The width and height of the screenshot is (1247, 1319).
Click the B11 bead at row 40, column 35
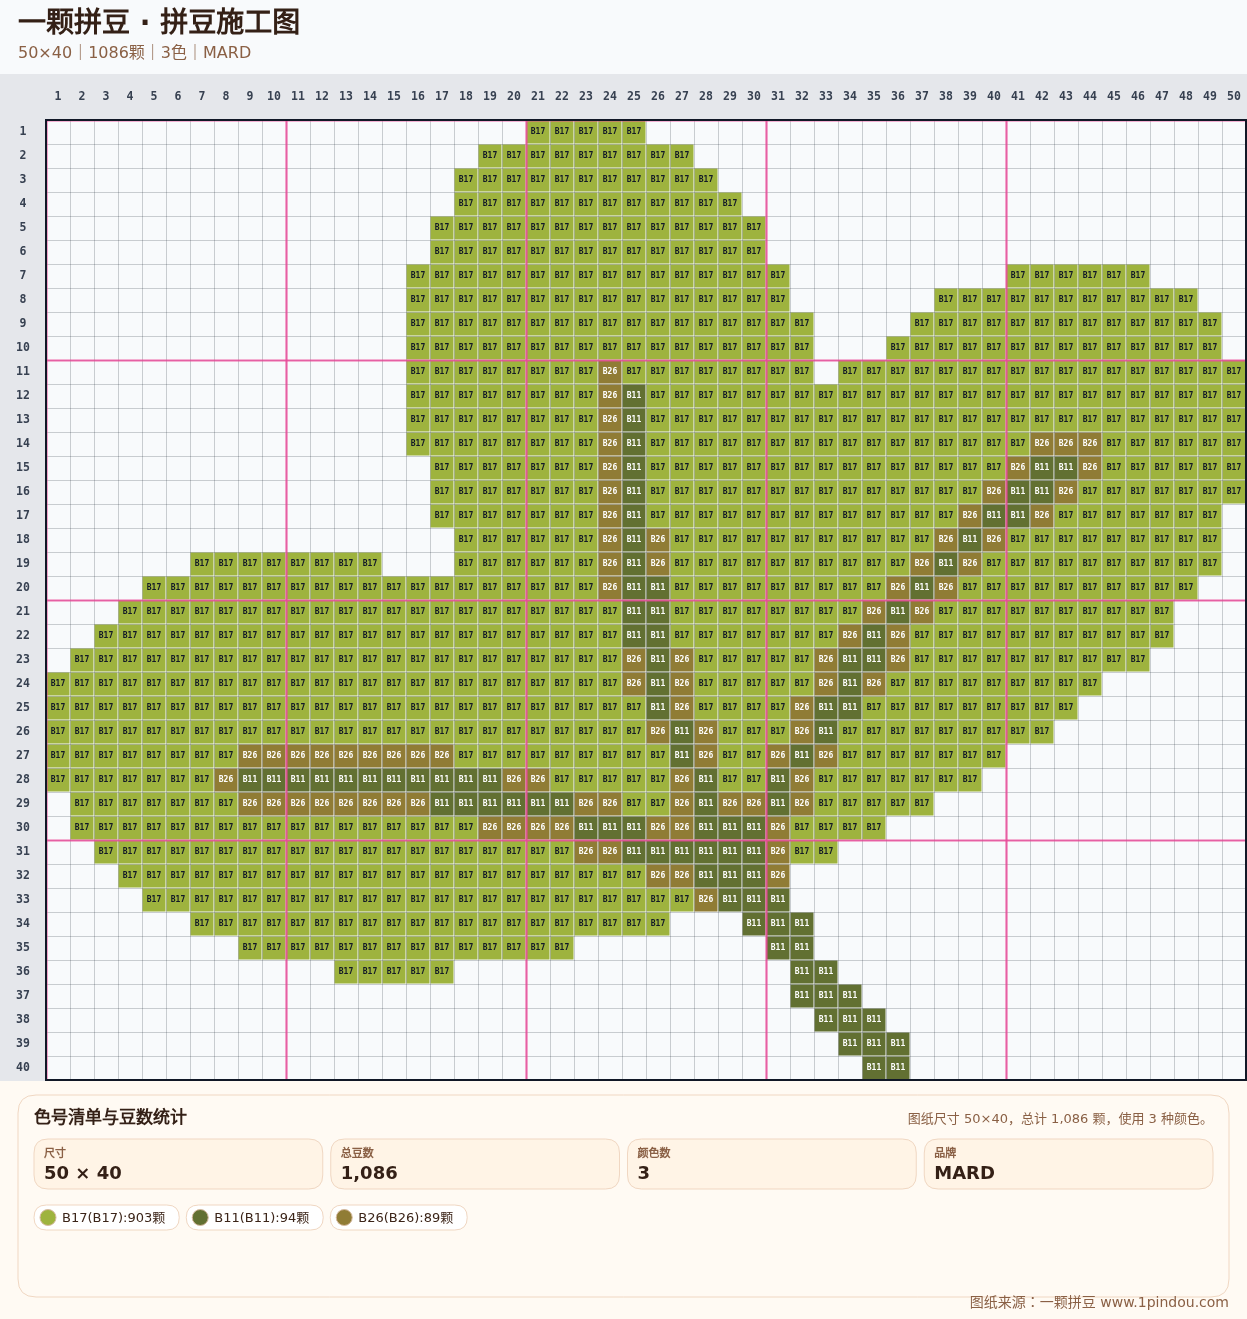point(874,1067)
